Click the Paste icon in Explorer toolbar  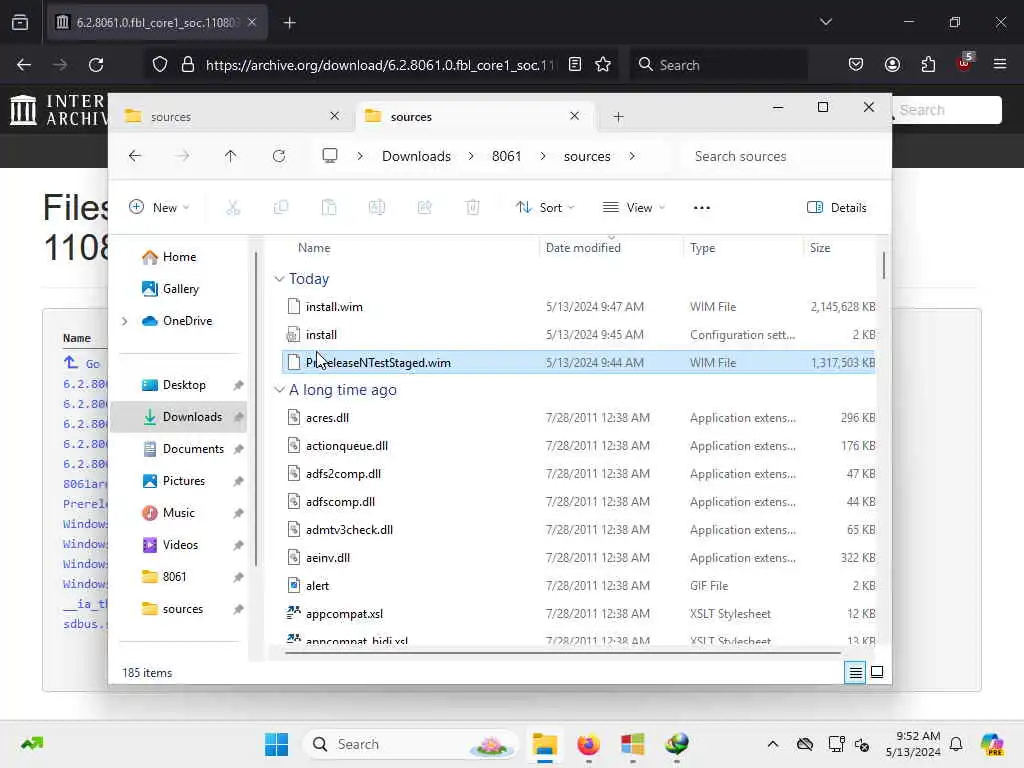pos(329,208)
